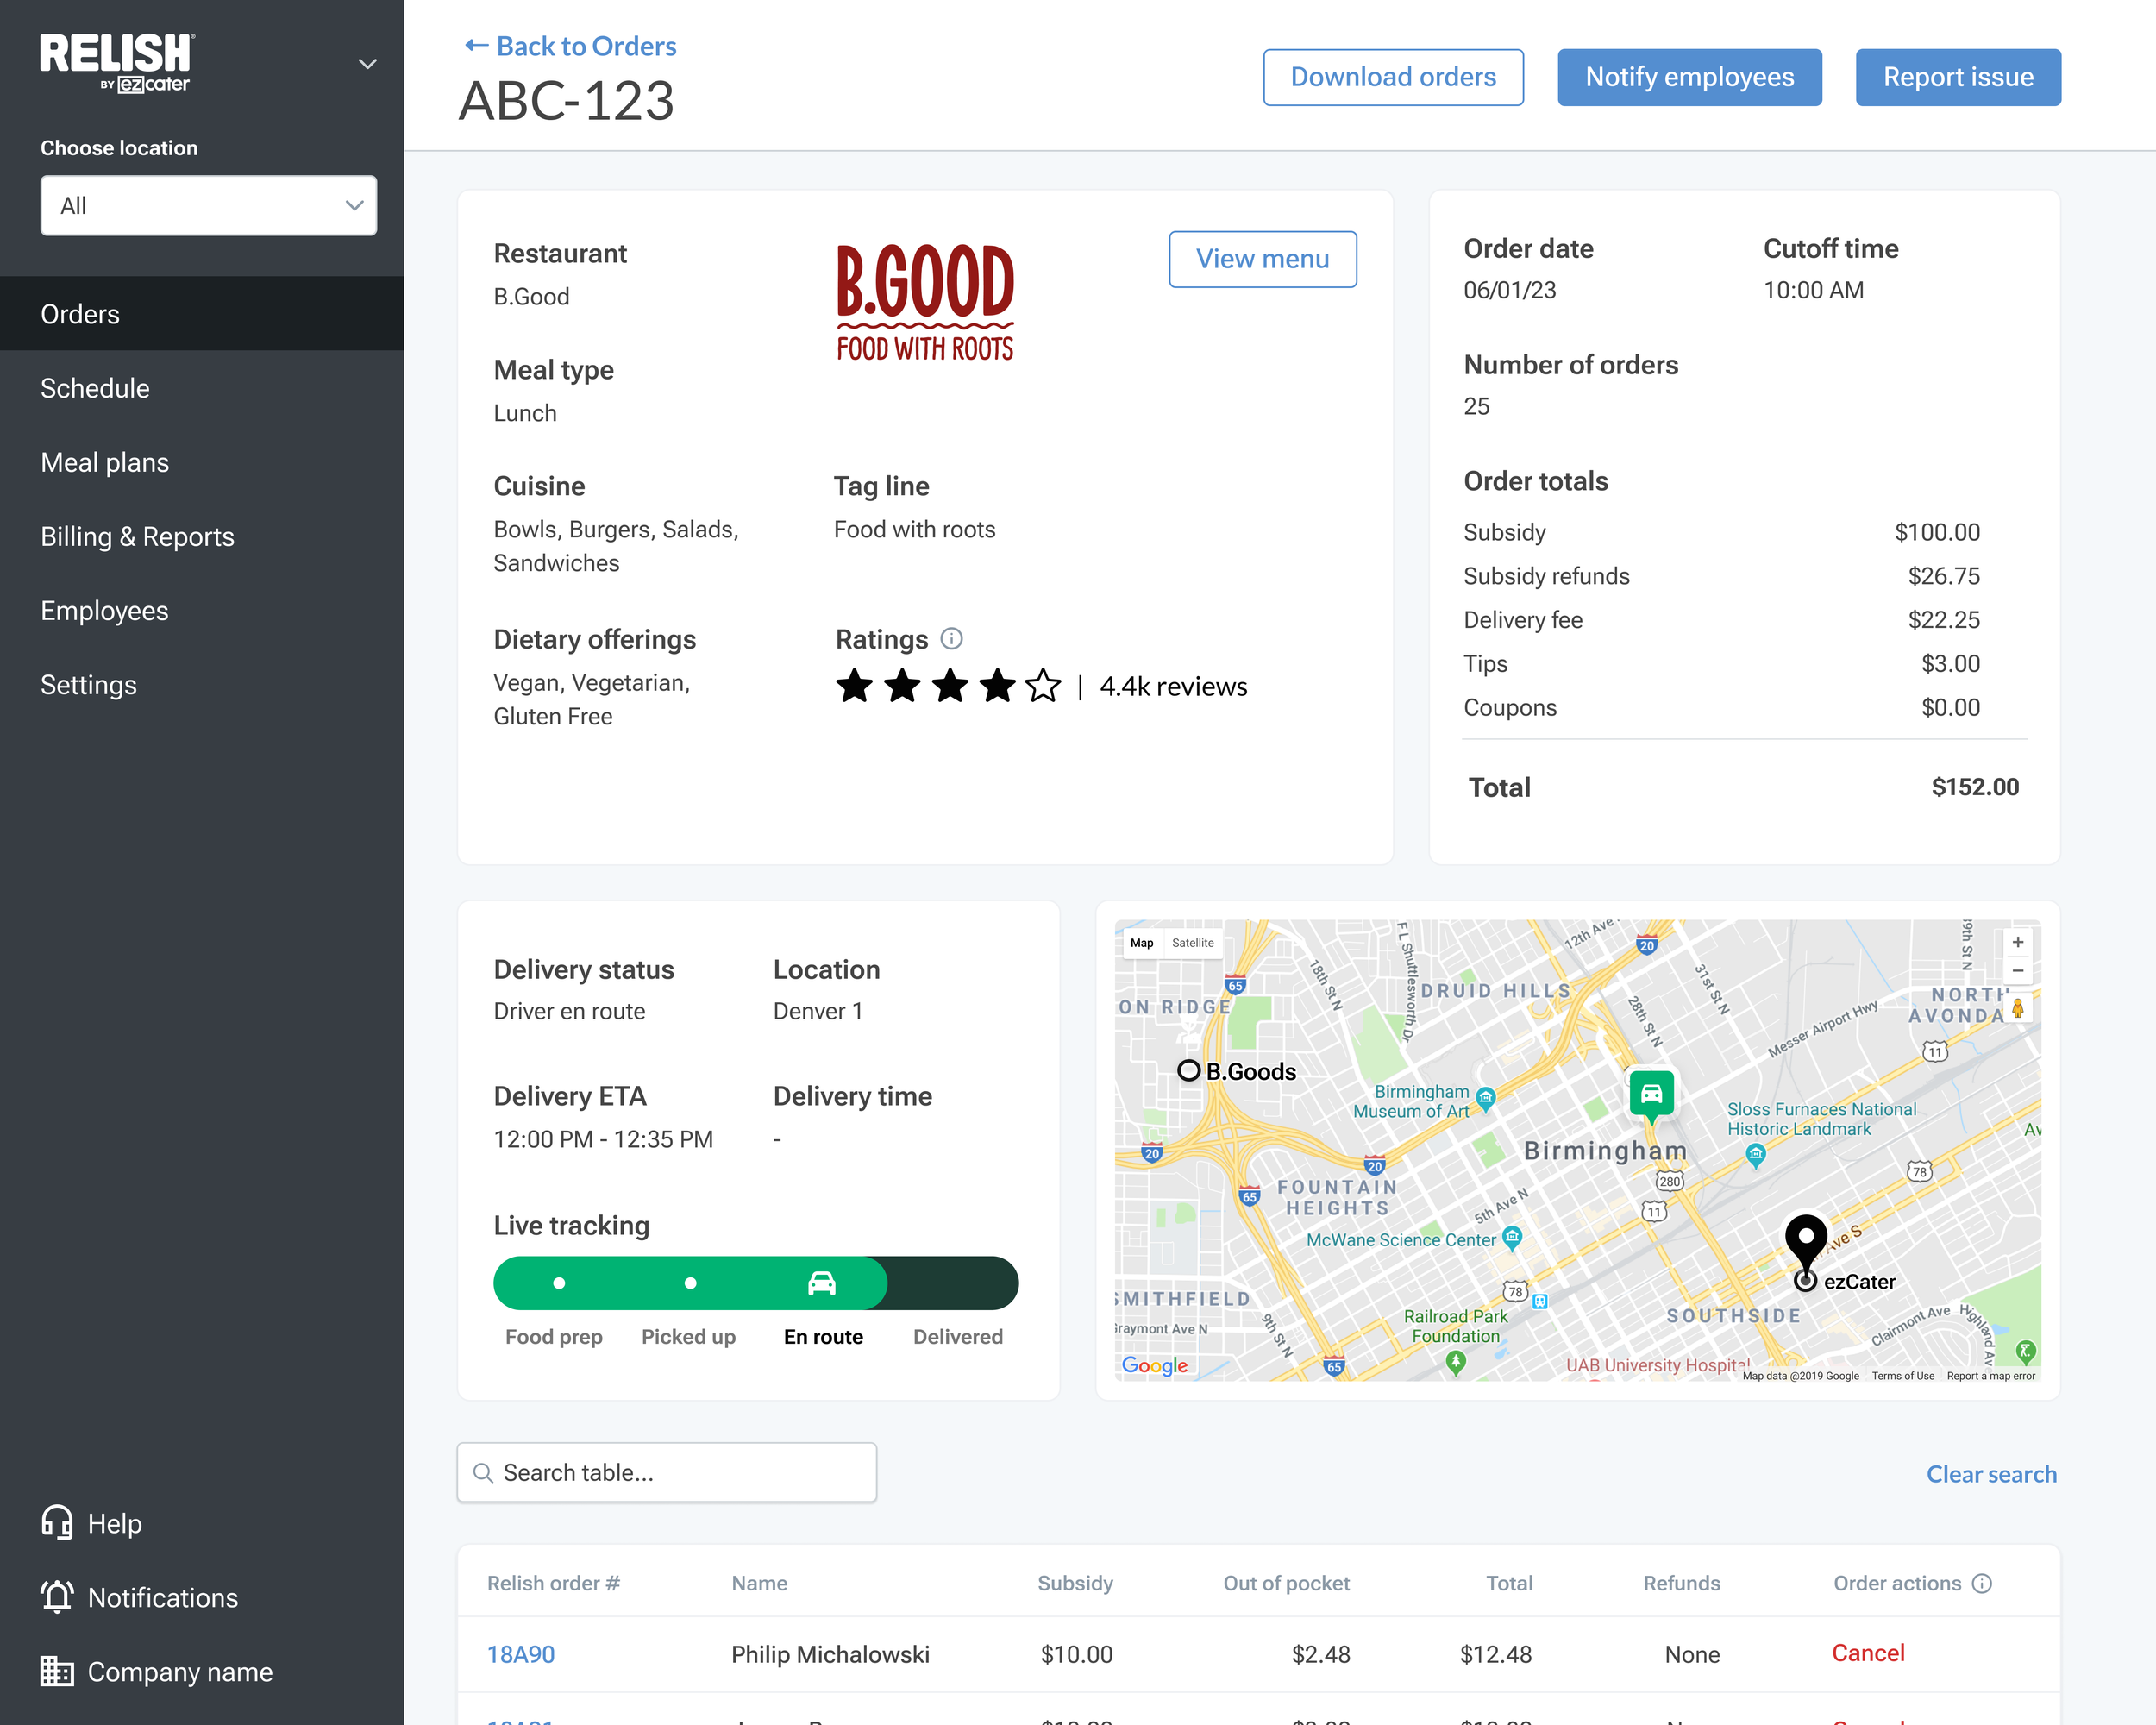The width and height of the screenshot is (2156, 1725).
Task: Click the black ezCater destination pin
Action: click(1806, 1238)
